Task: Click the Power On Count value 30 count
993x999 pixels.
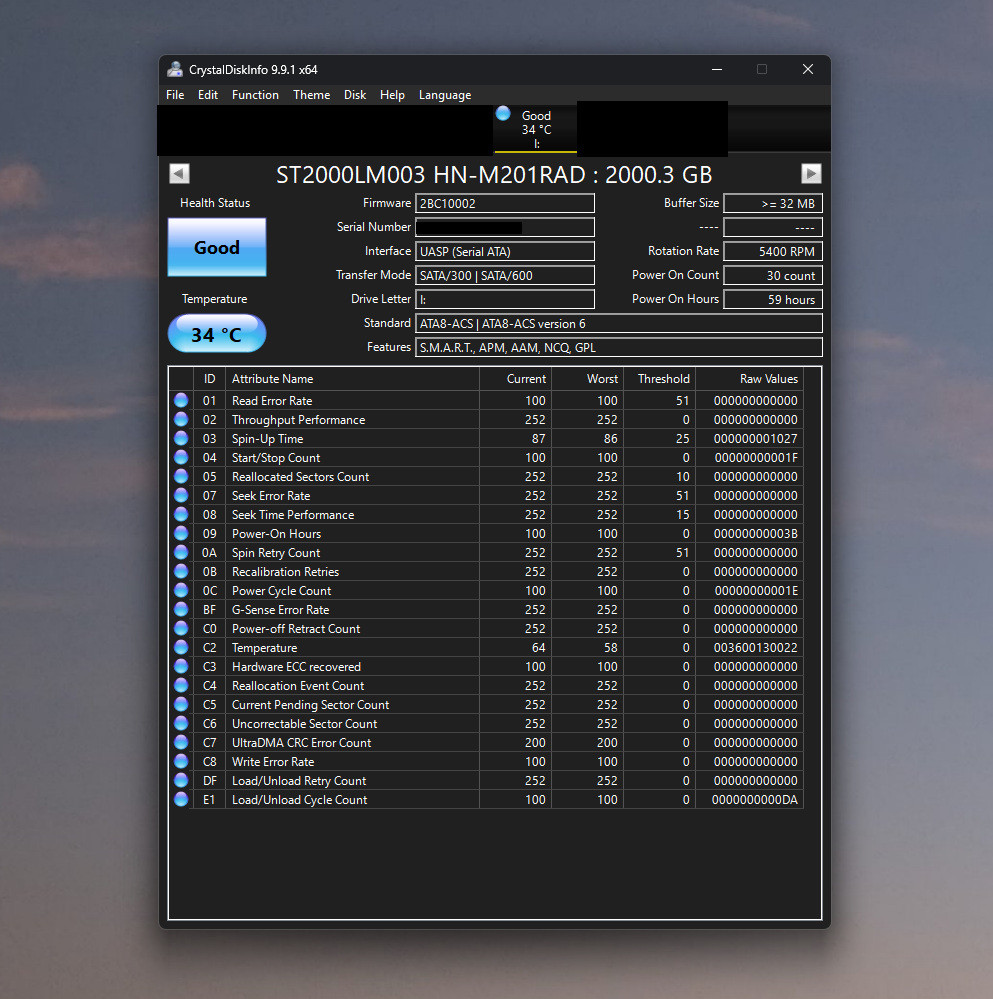Action: click(x=773, y=275)
